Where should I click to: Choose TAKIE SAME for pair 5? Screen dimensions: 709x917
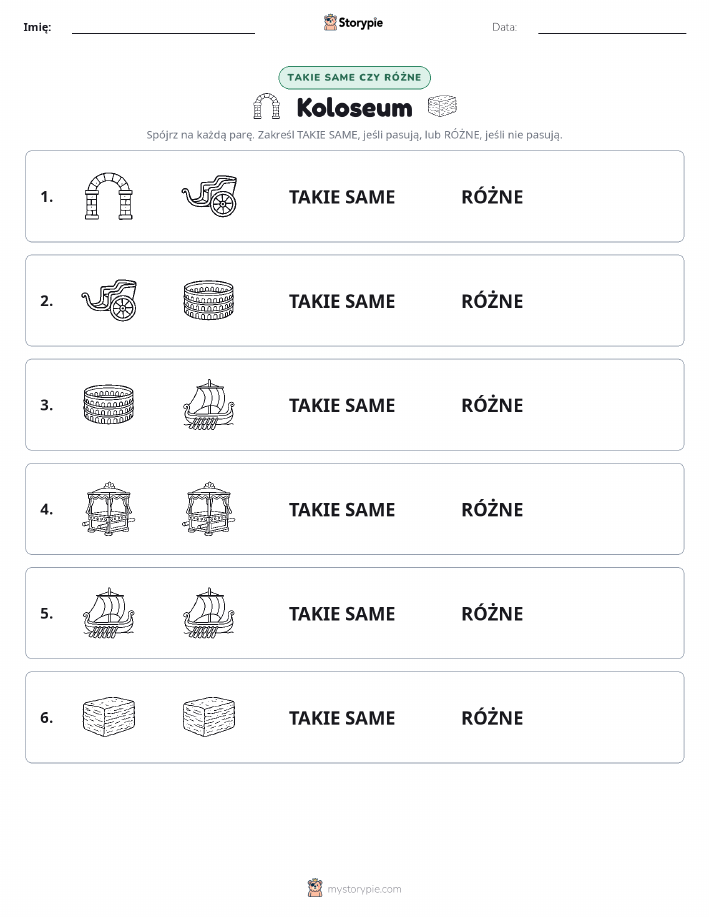click(x=342, y=613)
